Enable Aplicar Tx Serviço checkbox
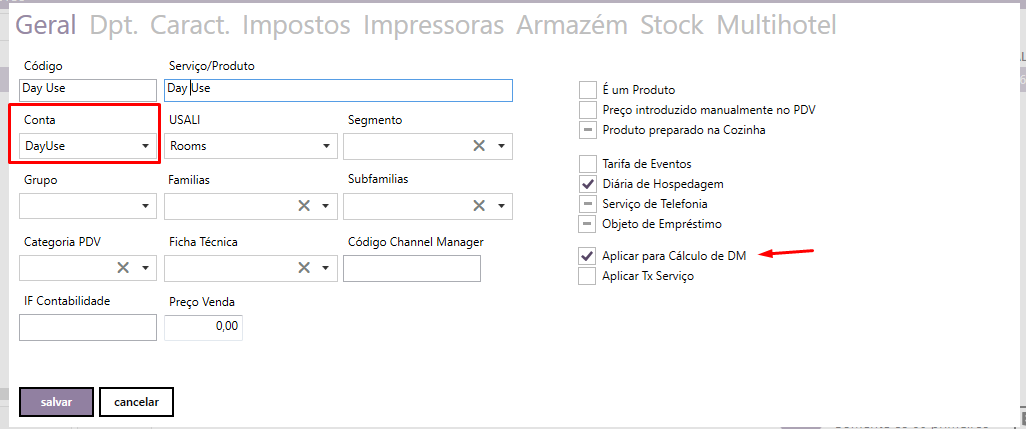Screen dimensions: 1026x429 [588, 276]
